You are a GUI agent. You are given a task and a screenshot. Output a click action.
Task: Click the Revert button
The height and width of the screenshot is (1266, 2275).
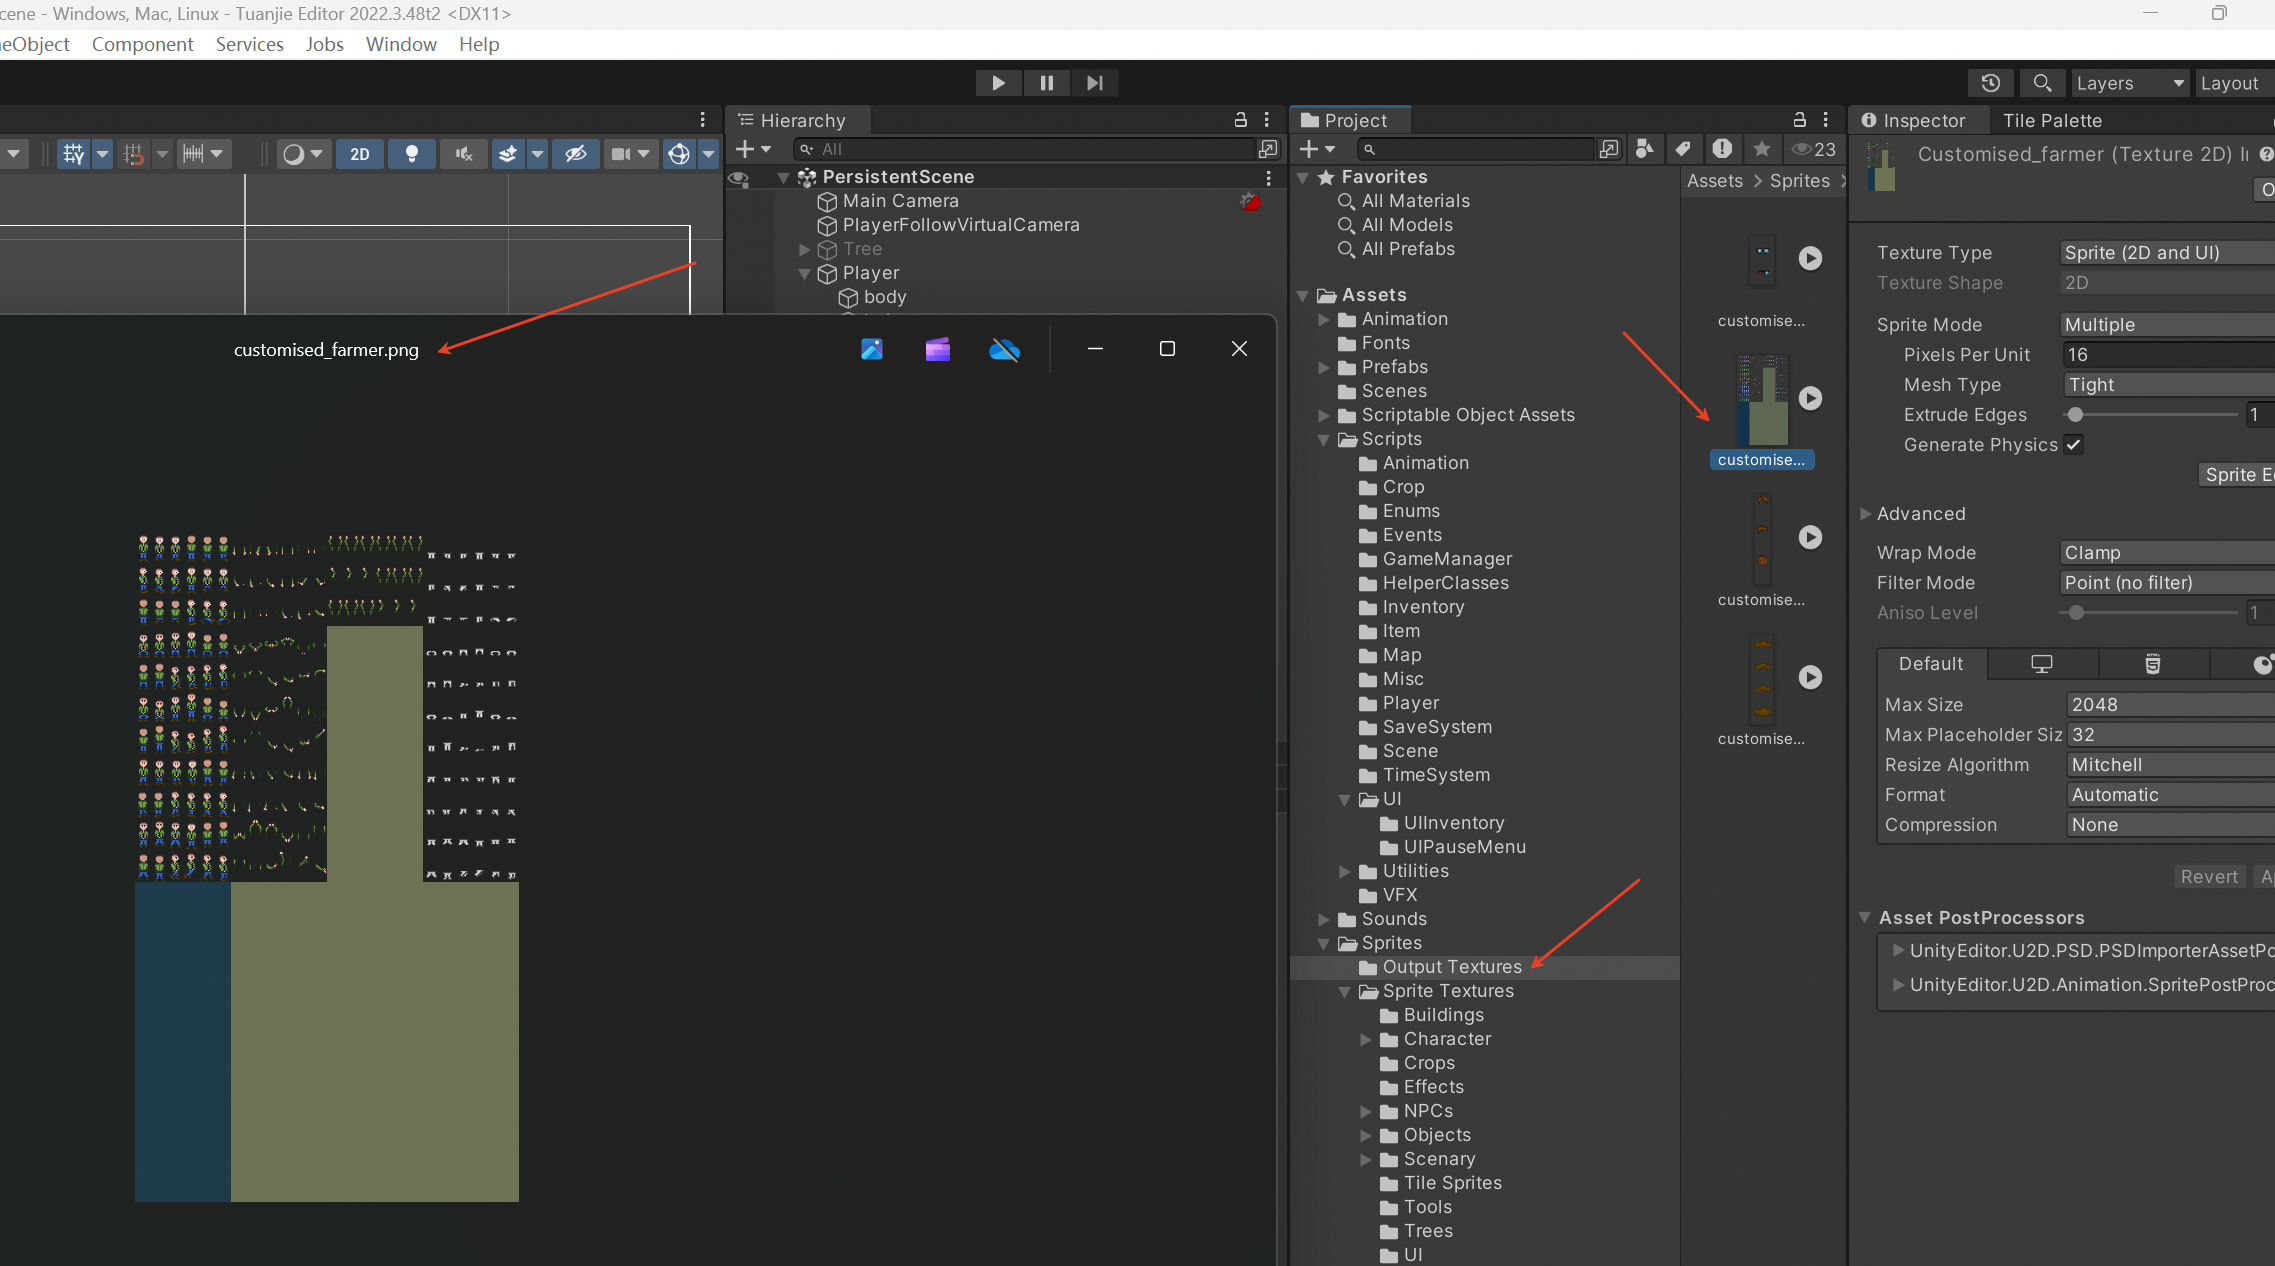point(2208,877)
